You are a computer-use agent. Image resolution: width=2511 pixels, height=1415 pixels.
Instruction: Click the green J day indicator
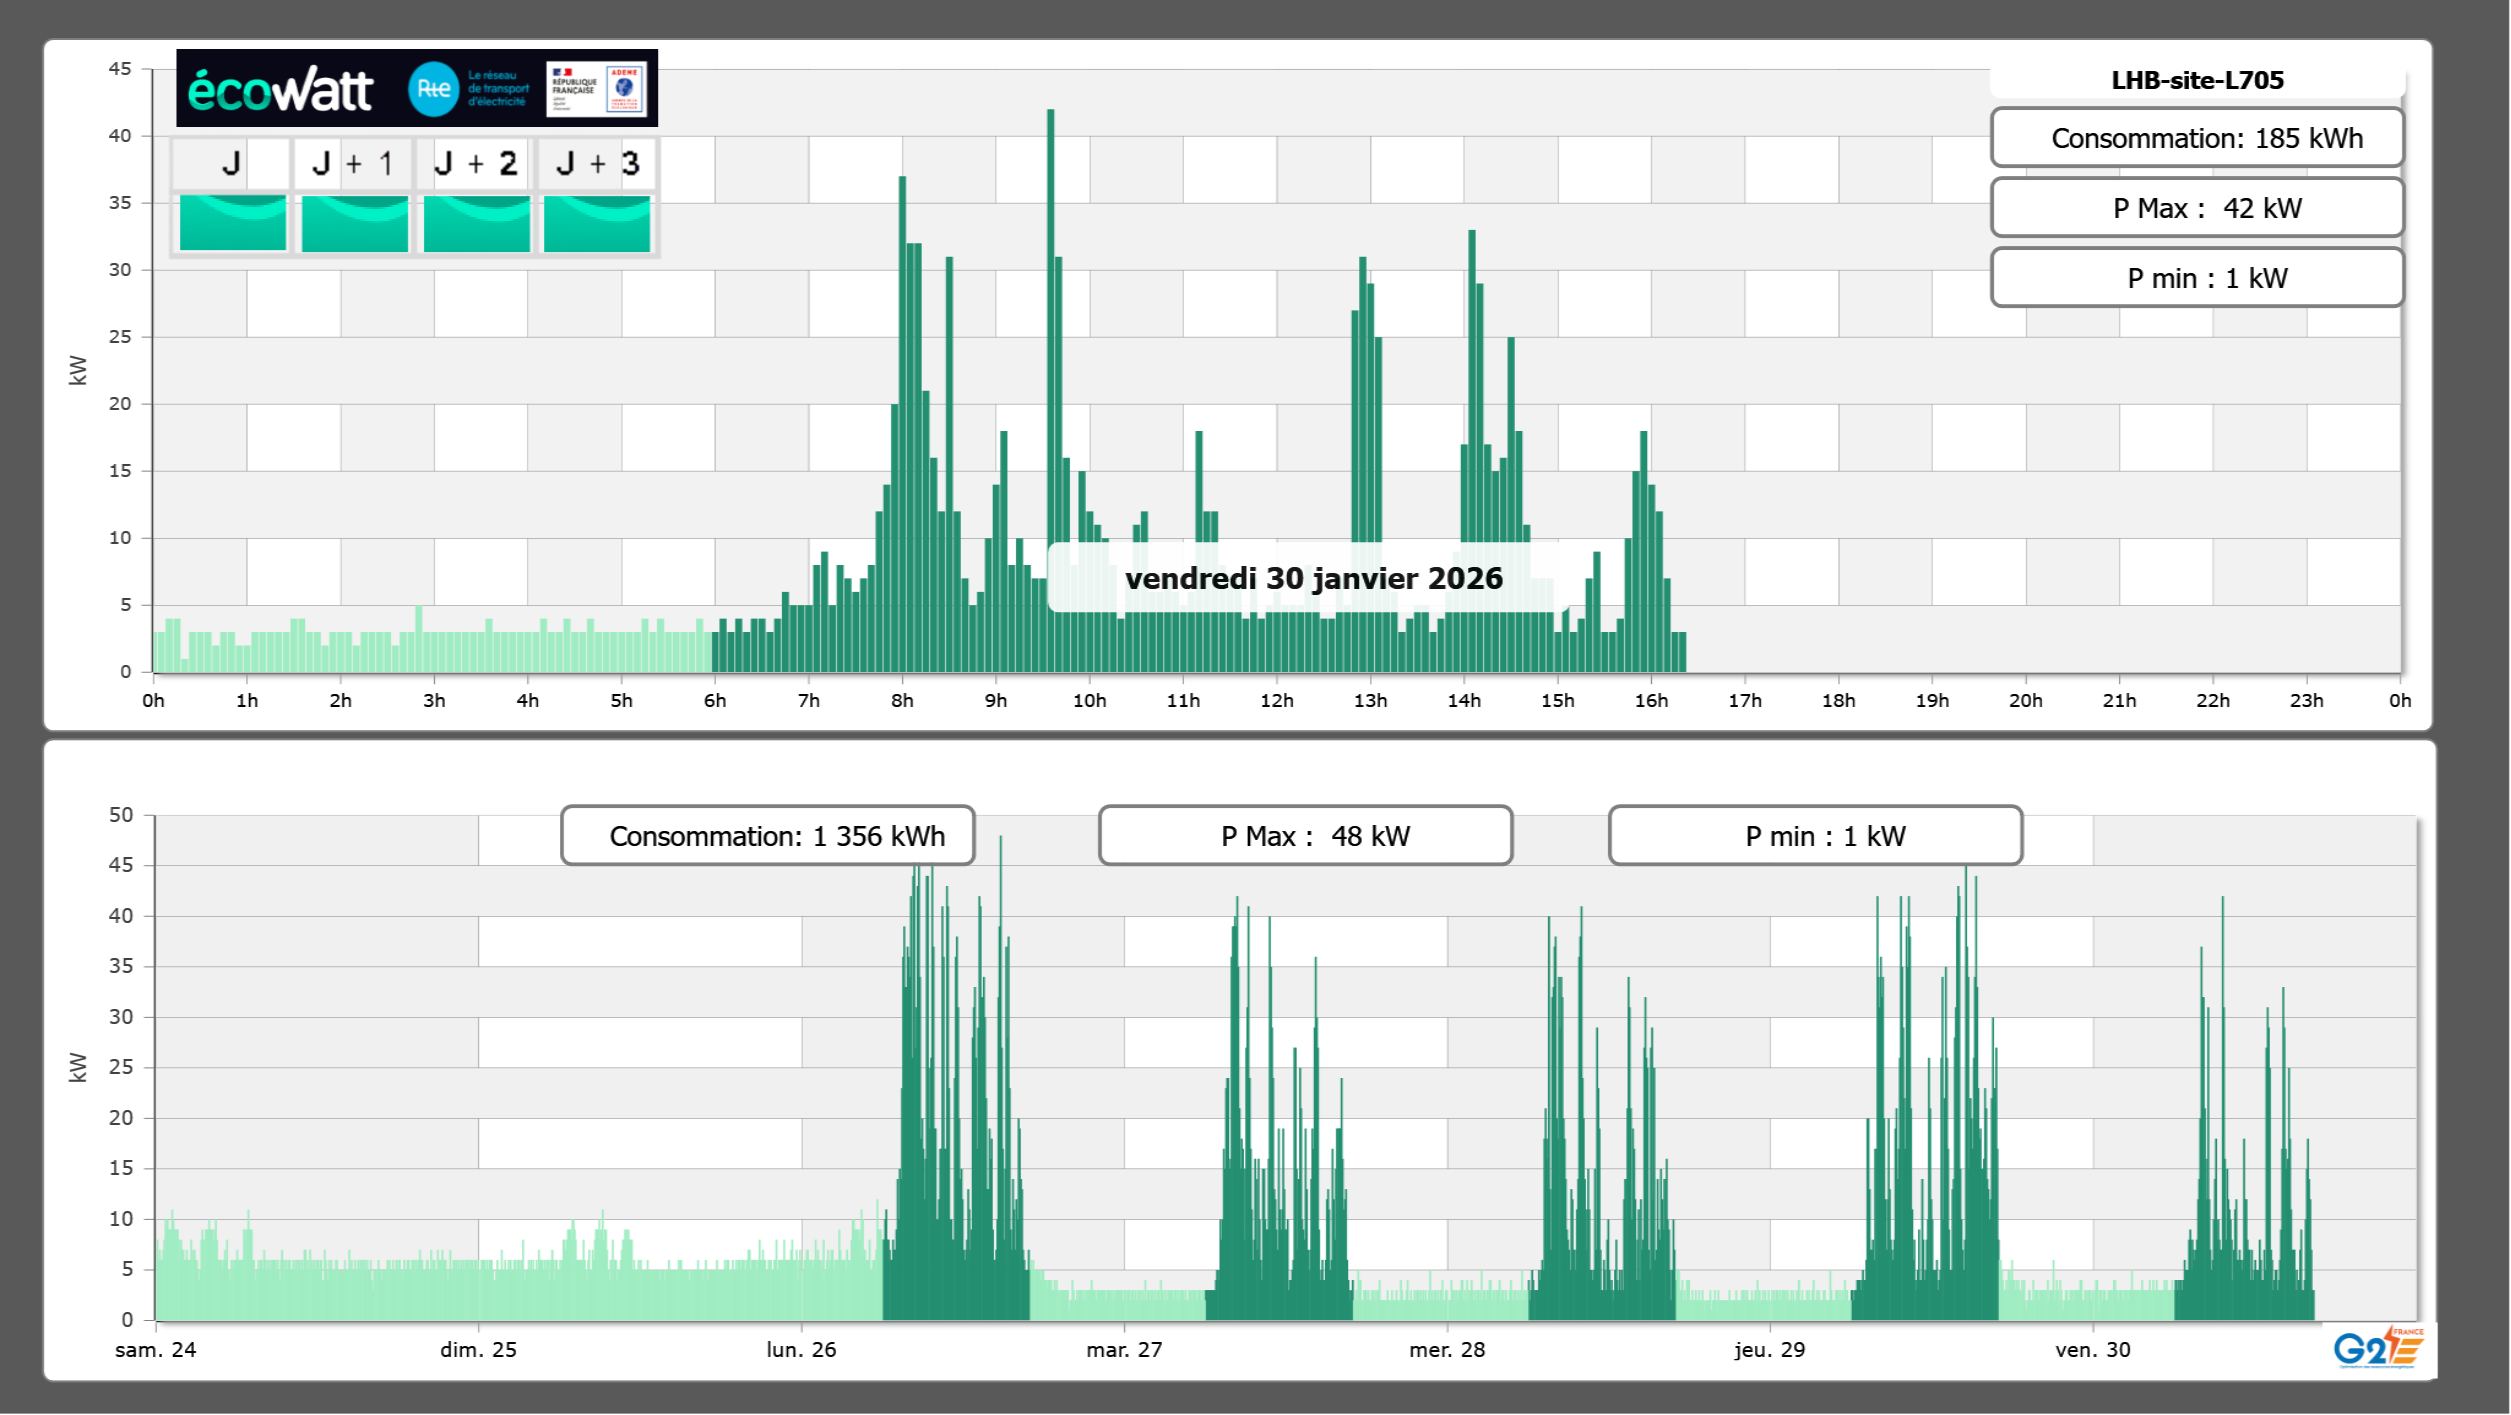click(x=233, y=223)
